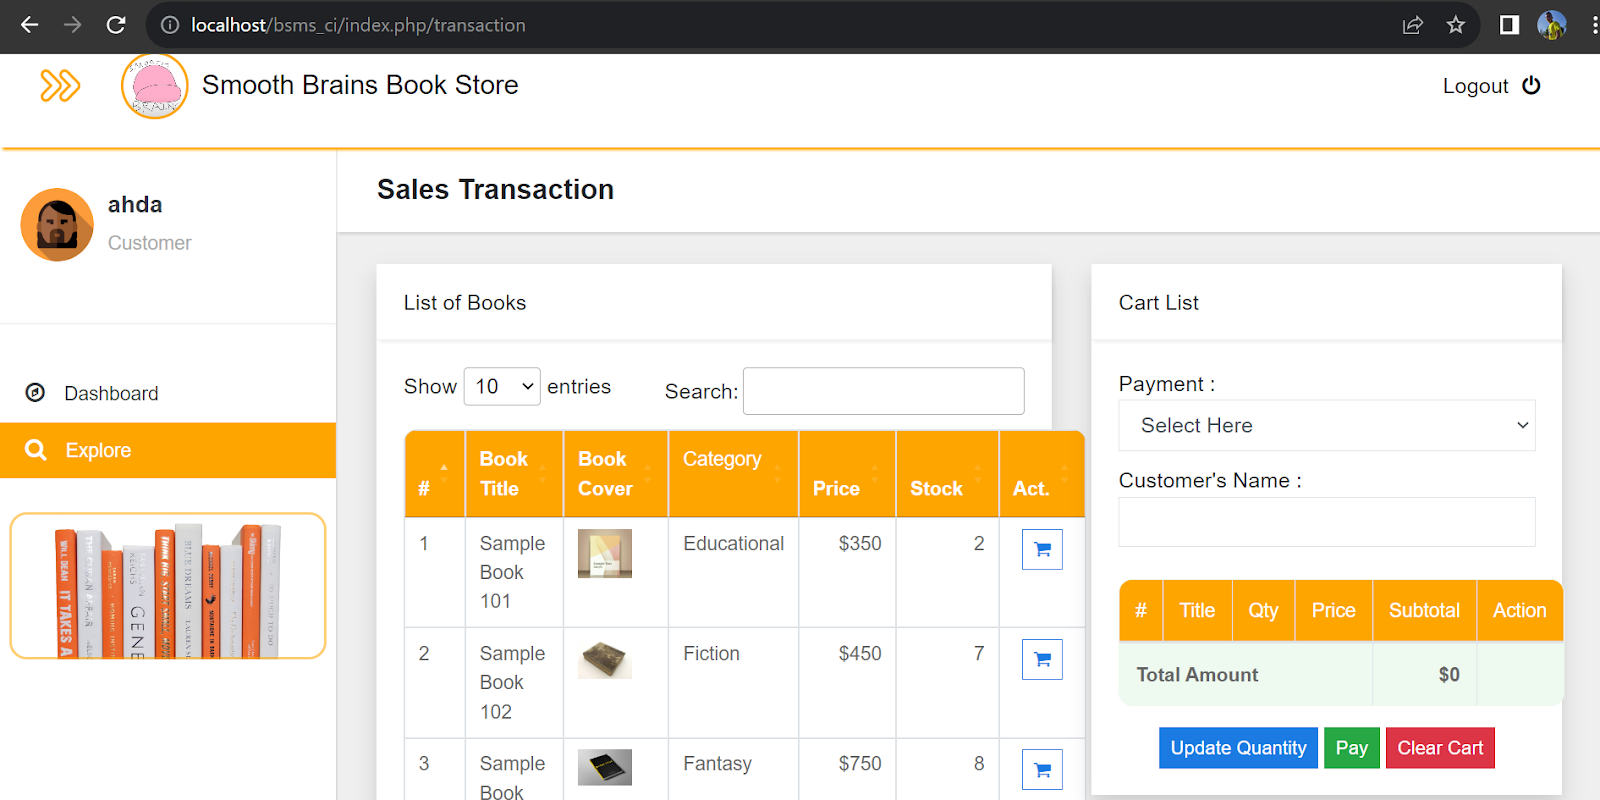The height and width of the screenshot is (800, 1600).
Task: Select Explore in the sidebar menu
Action: (x=98, y=450)
